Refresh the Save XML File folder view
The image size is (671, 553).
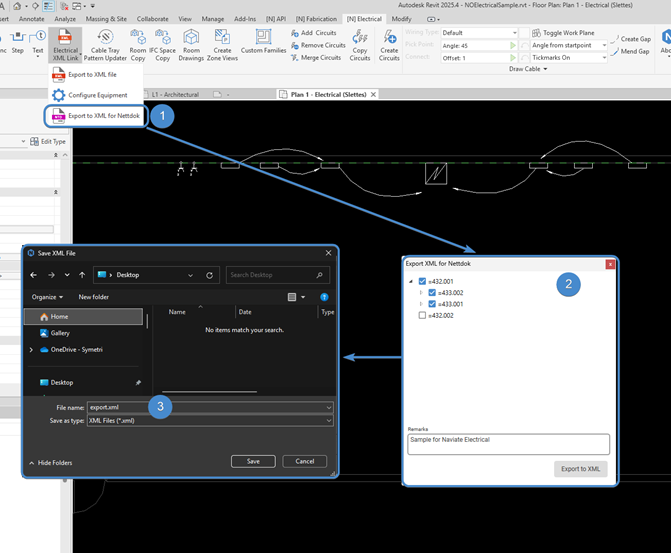(210, 275)
